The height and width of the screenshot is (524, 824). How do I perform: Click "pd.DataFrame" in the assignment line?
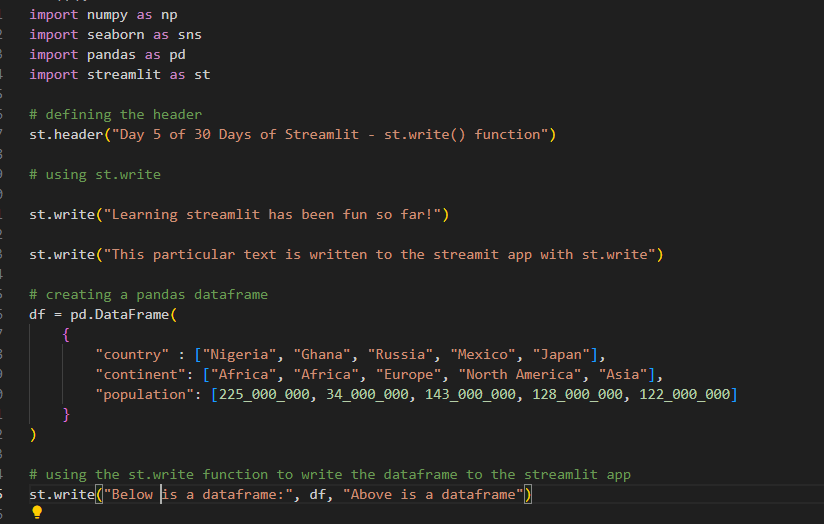120,314
